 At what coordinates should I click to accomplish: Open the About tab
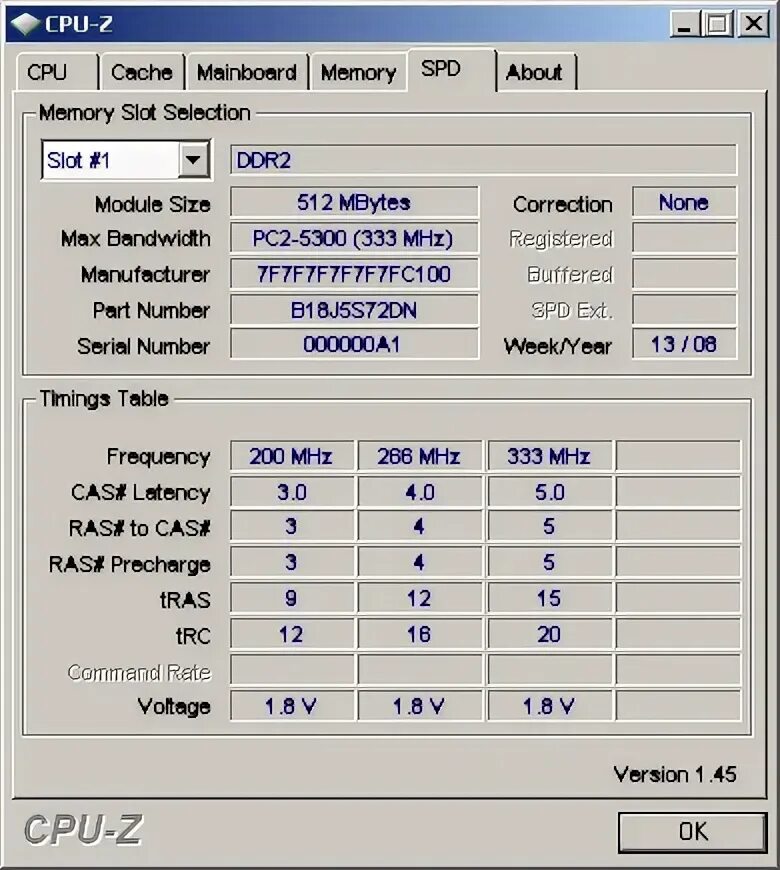535,72
